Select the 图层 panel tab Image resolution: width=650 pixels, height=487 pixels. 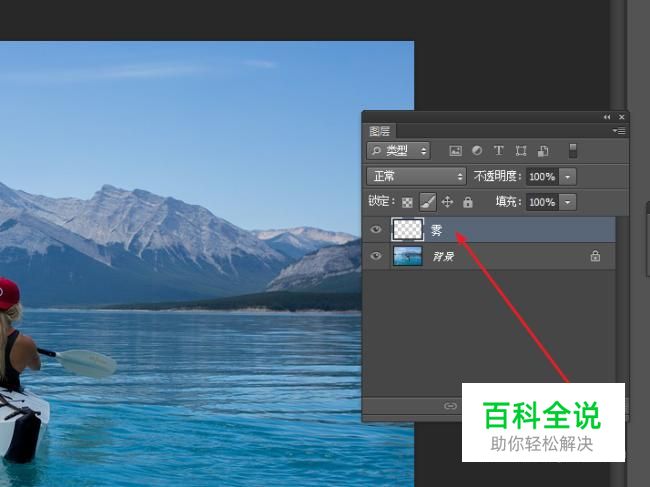pos(379,131)
